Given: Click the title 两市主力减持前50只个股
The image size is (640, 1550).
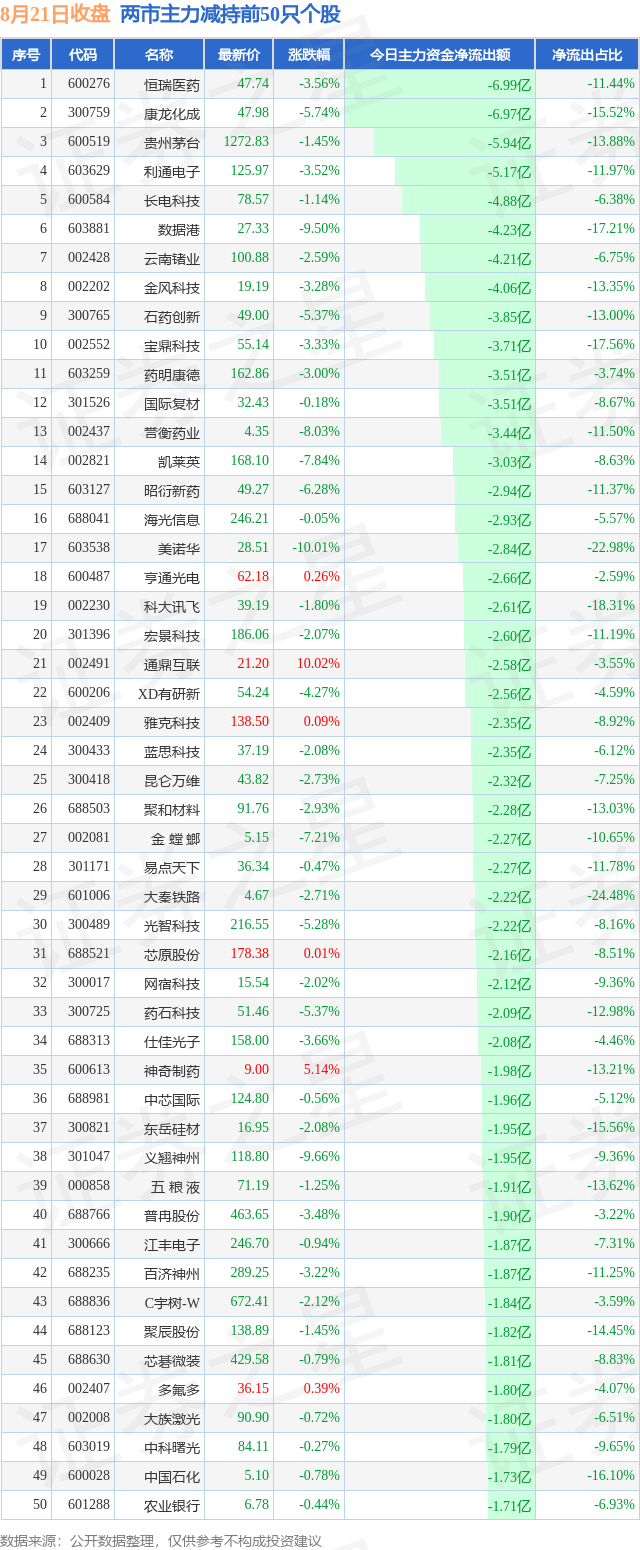Looking at the screenshot, I should coord(230,15).
